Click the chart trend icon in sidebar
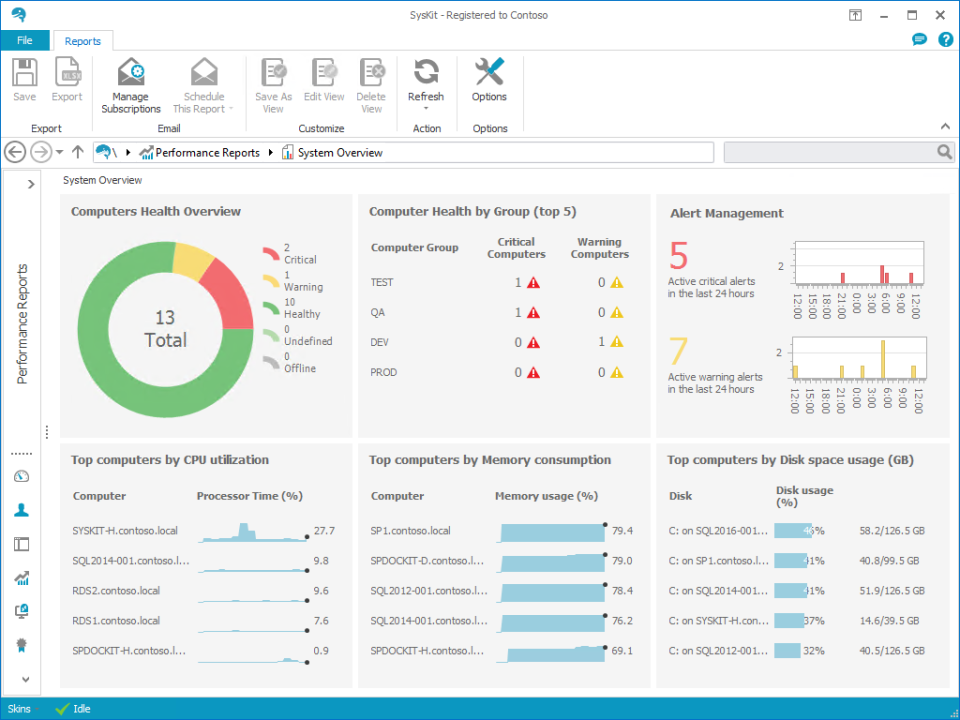The width and height of the screenshot is (960, 720). pos(21,578)
